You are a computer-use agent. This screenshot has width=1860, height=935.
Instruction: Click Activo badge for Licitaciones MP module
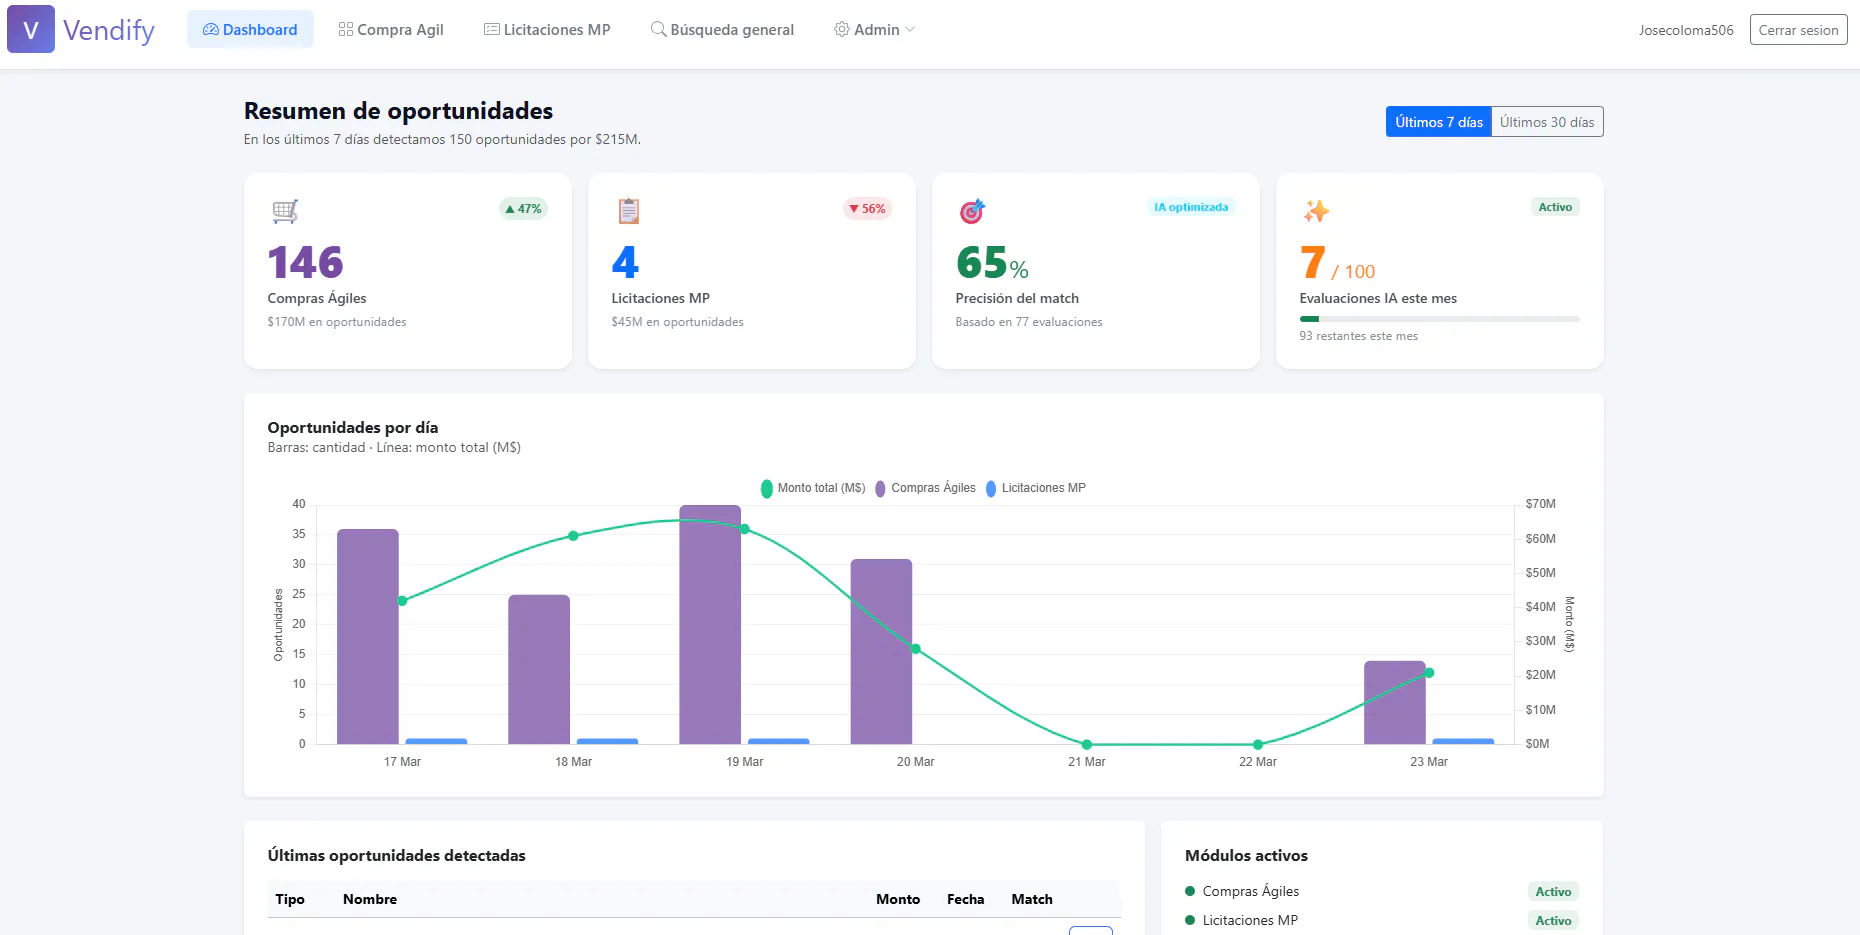[x=1553, y=921]
